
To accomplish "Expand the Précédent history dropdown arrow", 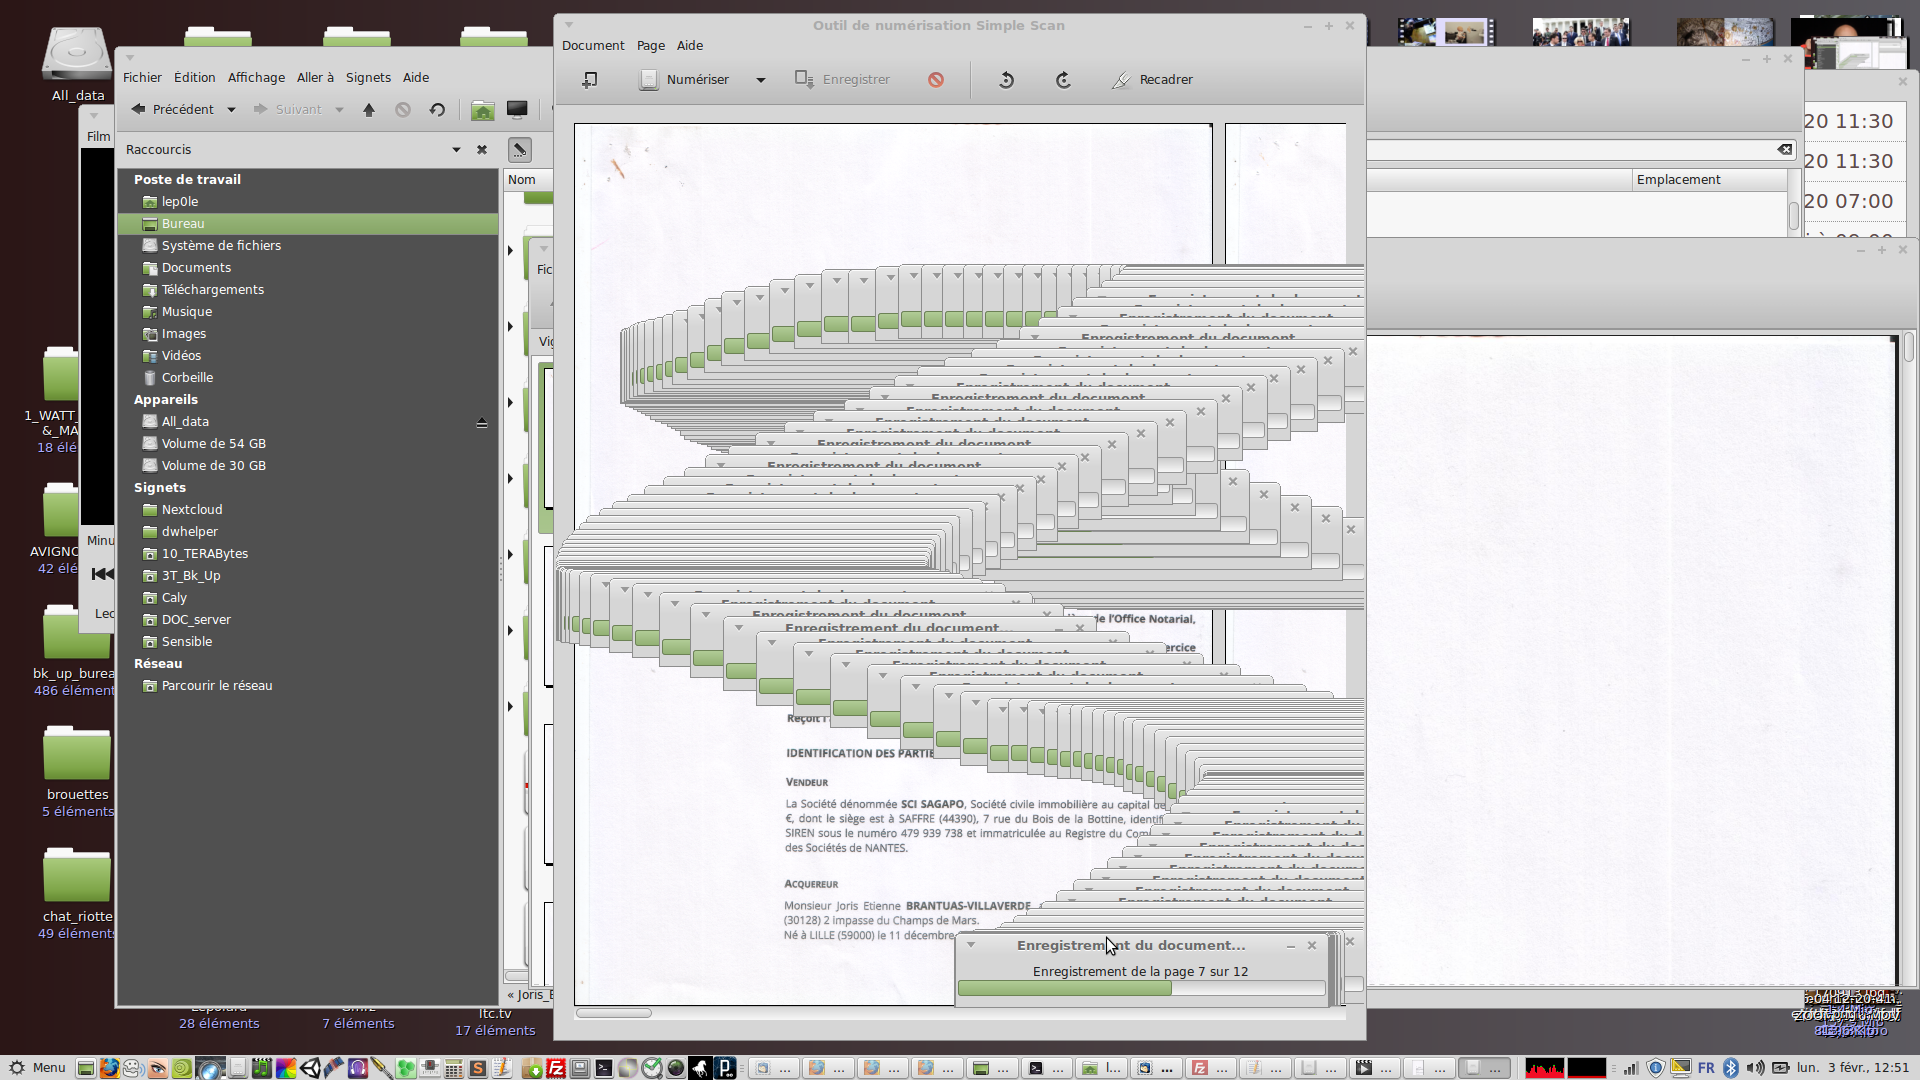I will (231, 110).
